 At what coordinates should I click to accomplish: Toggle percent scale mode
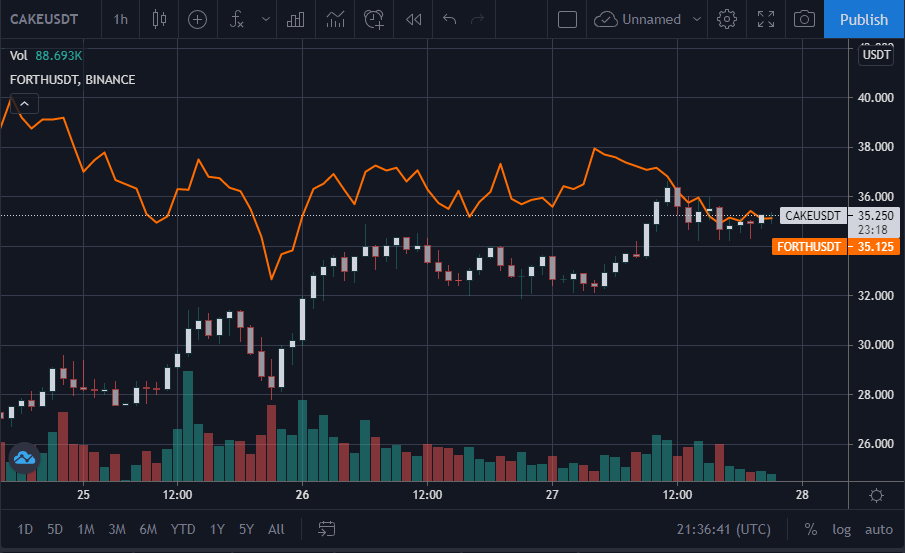(x=811, y=529)
